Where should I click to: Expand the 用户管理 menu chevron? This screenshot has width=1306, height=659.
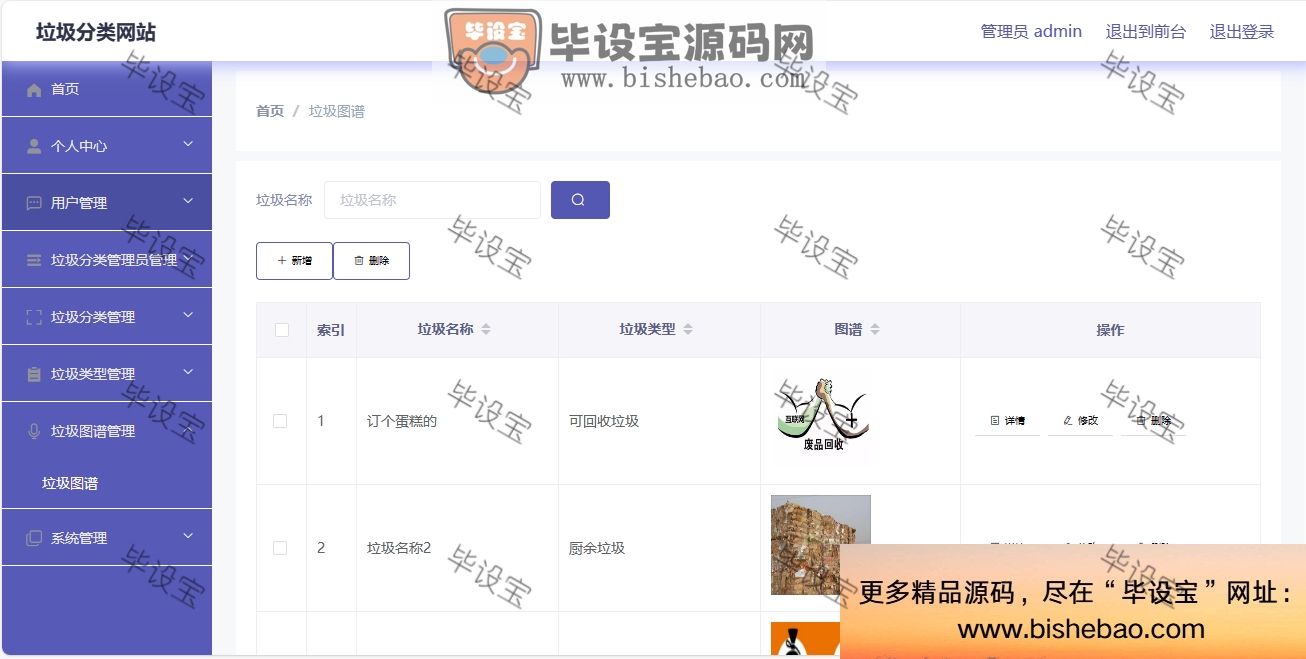[188, 202]
